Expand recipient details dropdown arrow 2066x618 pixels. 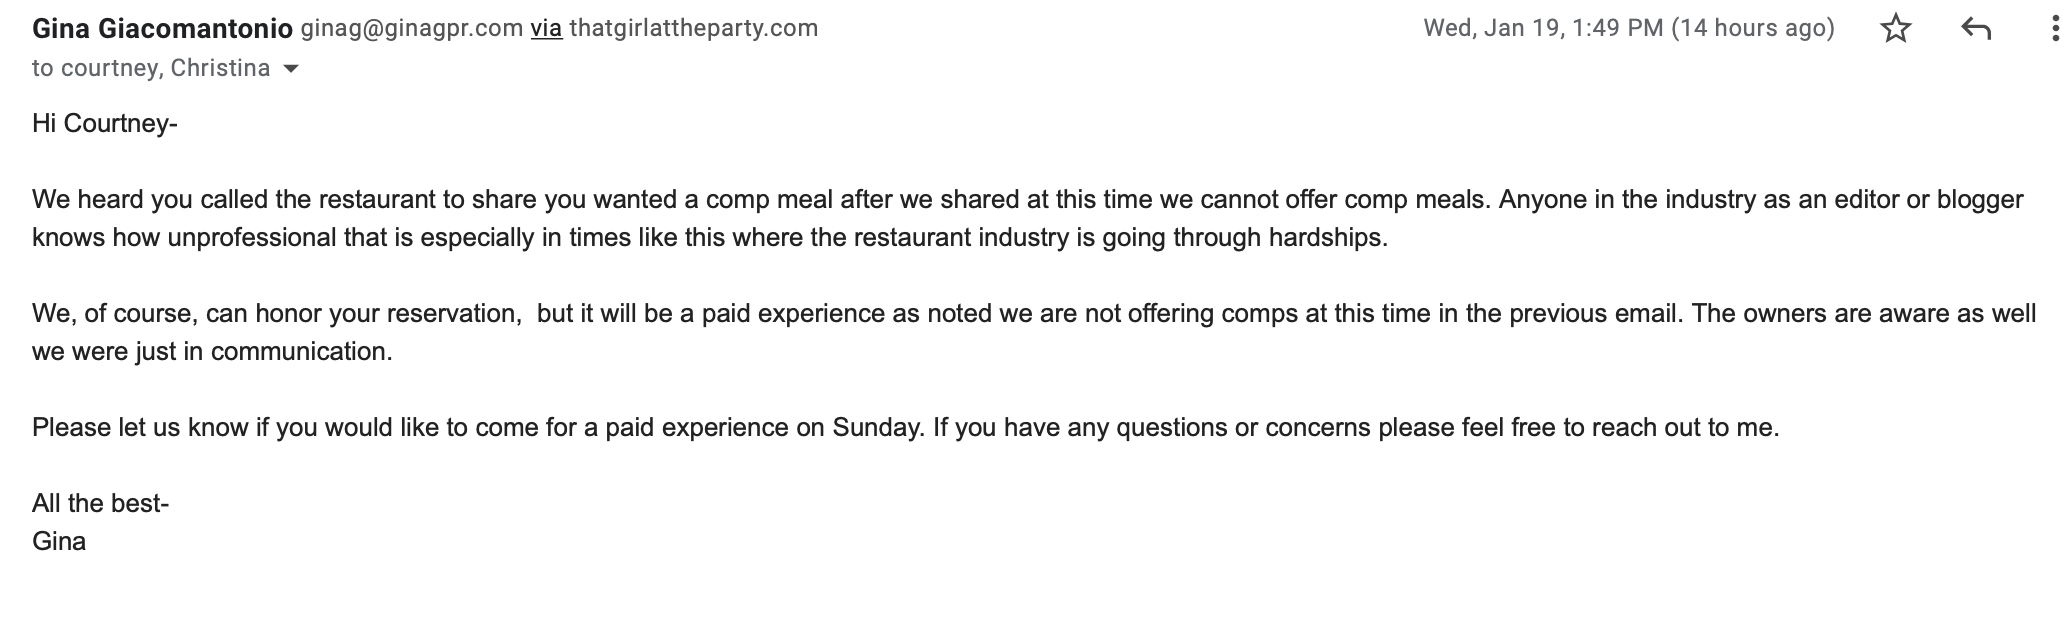291,69
